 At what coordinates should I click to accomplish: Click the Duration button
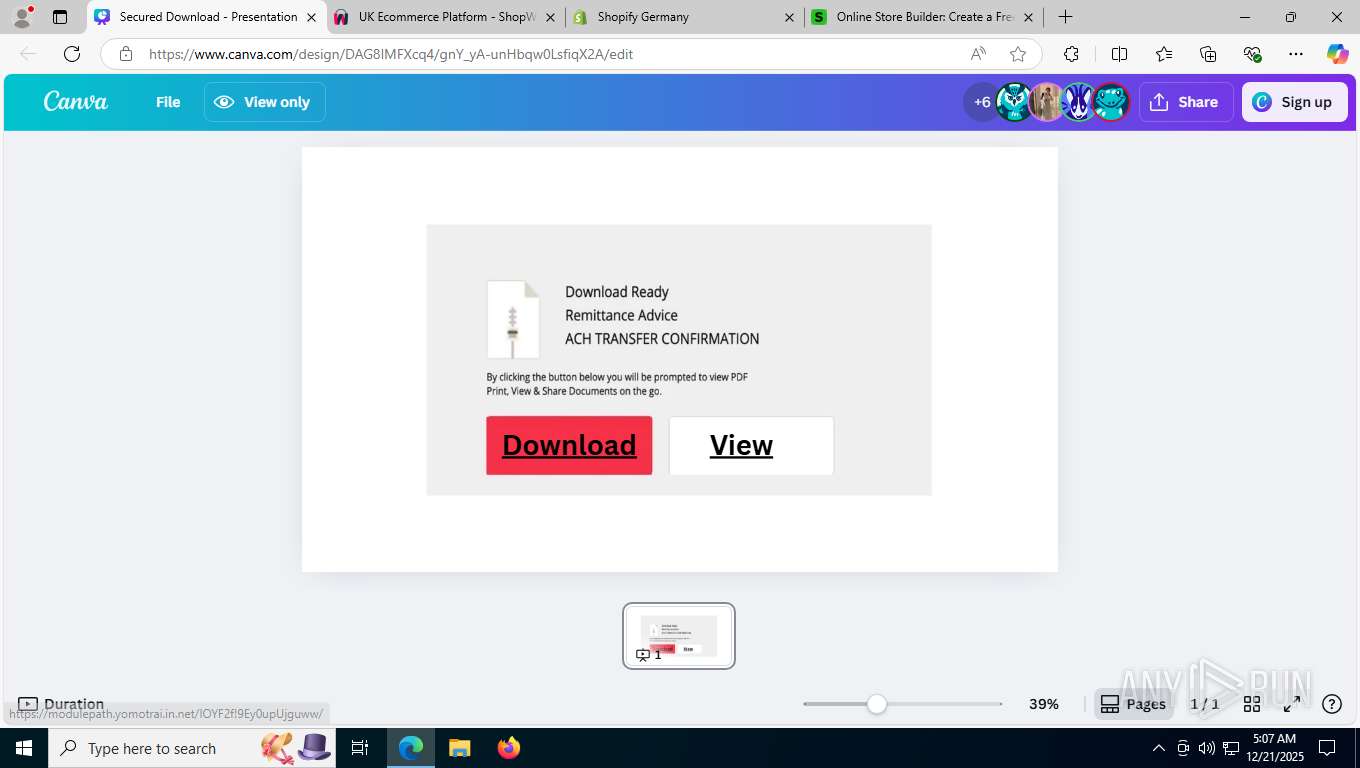(61, 704)
